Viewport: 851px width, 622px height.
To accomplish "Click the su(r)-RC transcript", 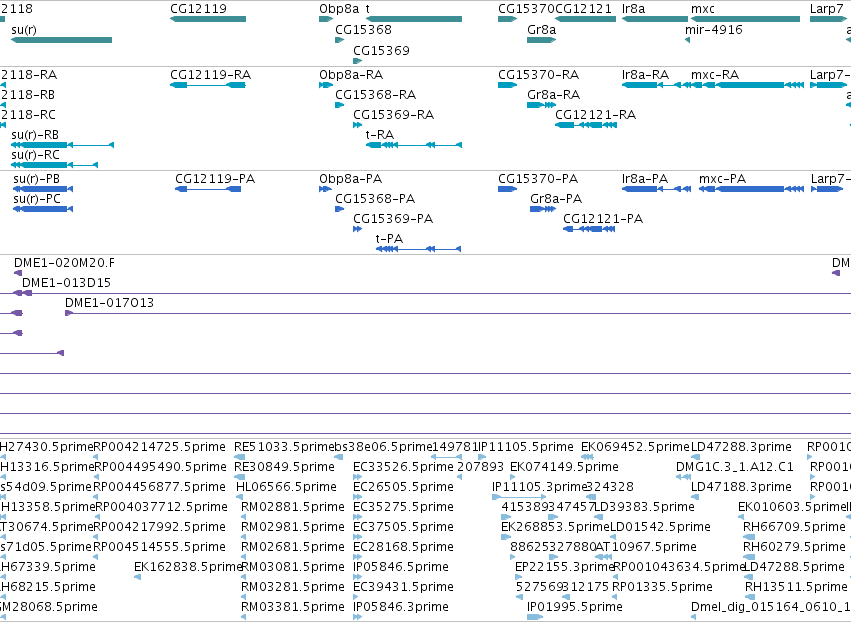I will point(54,164).
